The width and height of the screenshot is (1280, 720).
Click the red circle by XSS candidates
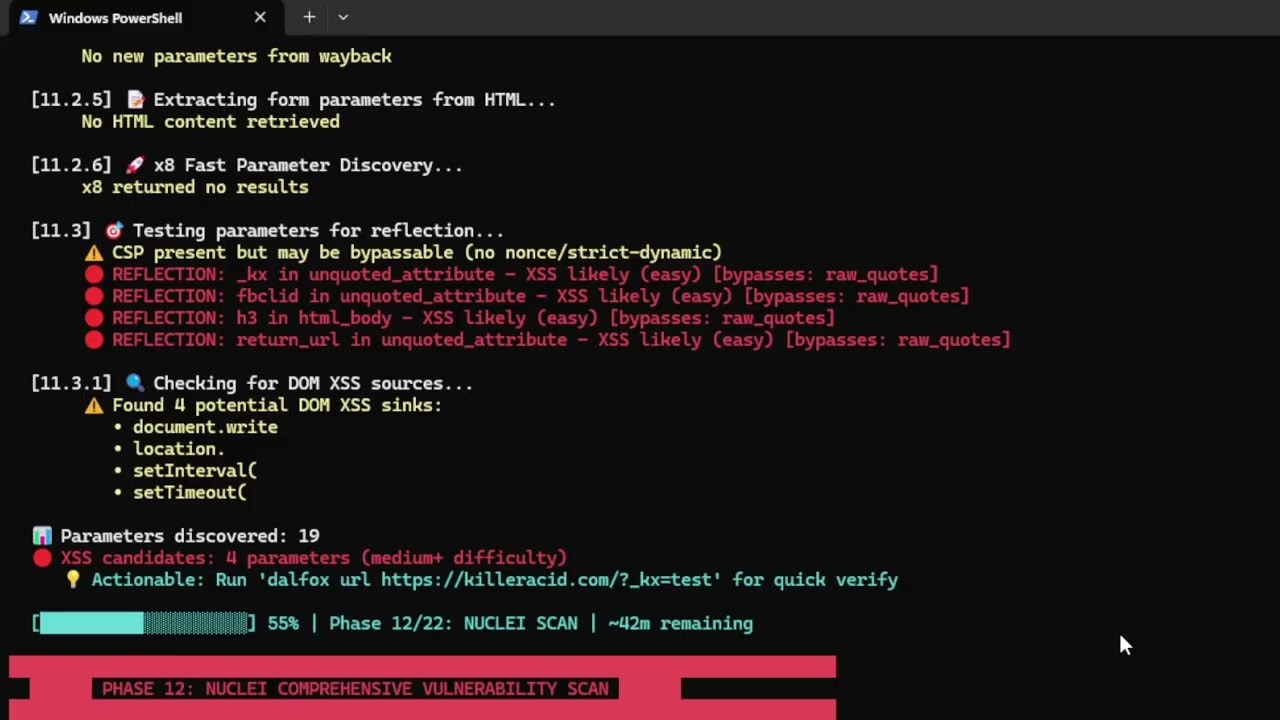[x=42, y=558]
